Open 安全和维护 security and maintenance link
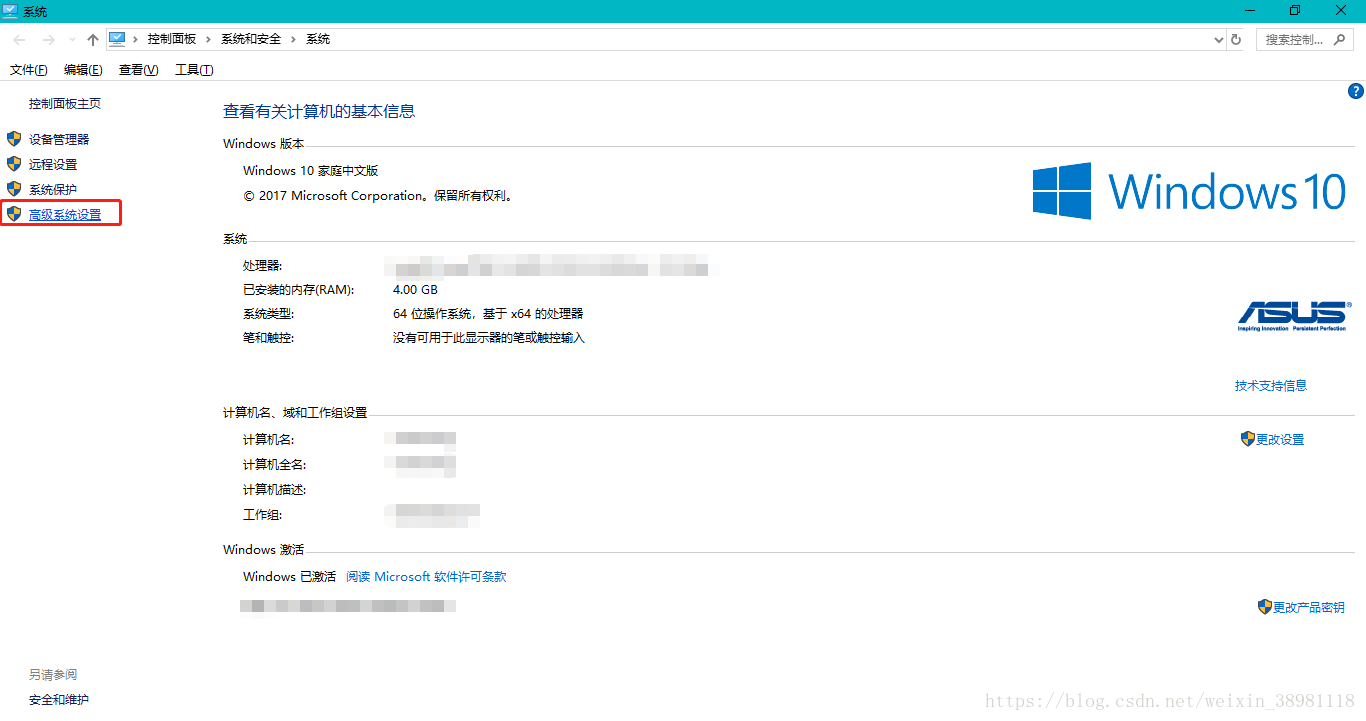 pos(59,700)
